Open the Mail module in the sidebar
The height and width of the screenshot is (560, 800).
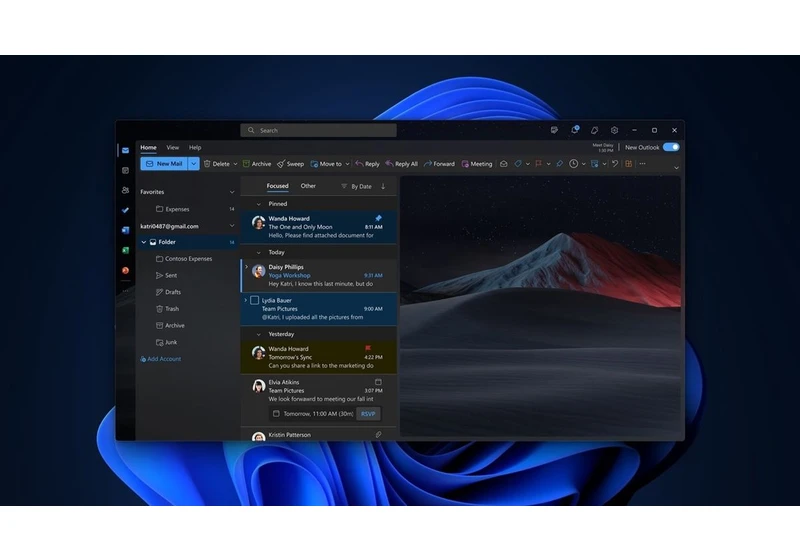126,150
